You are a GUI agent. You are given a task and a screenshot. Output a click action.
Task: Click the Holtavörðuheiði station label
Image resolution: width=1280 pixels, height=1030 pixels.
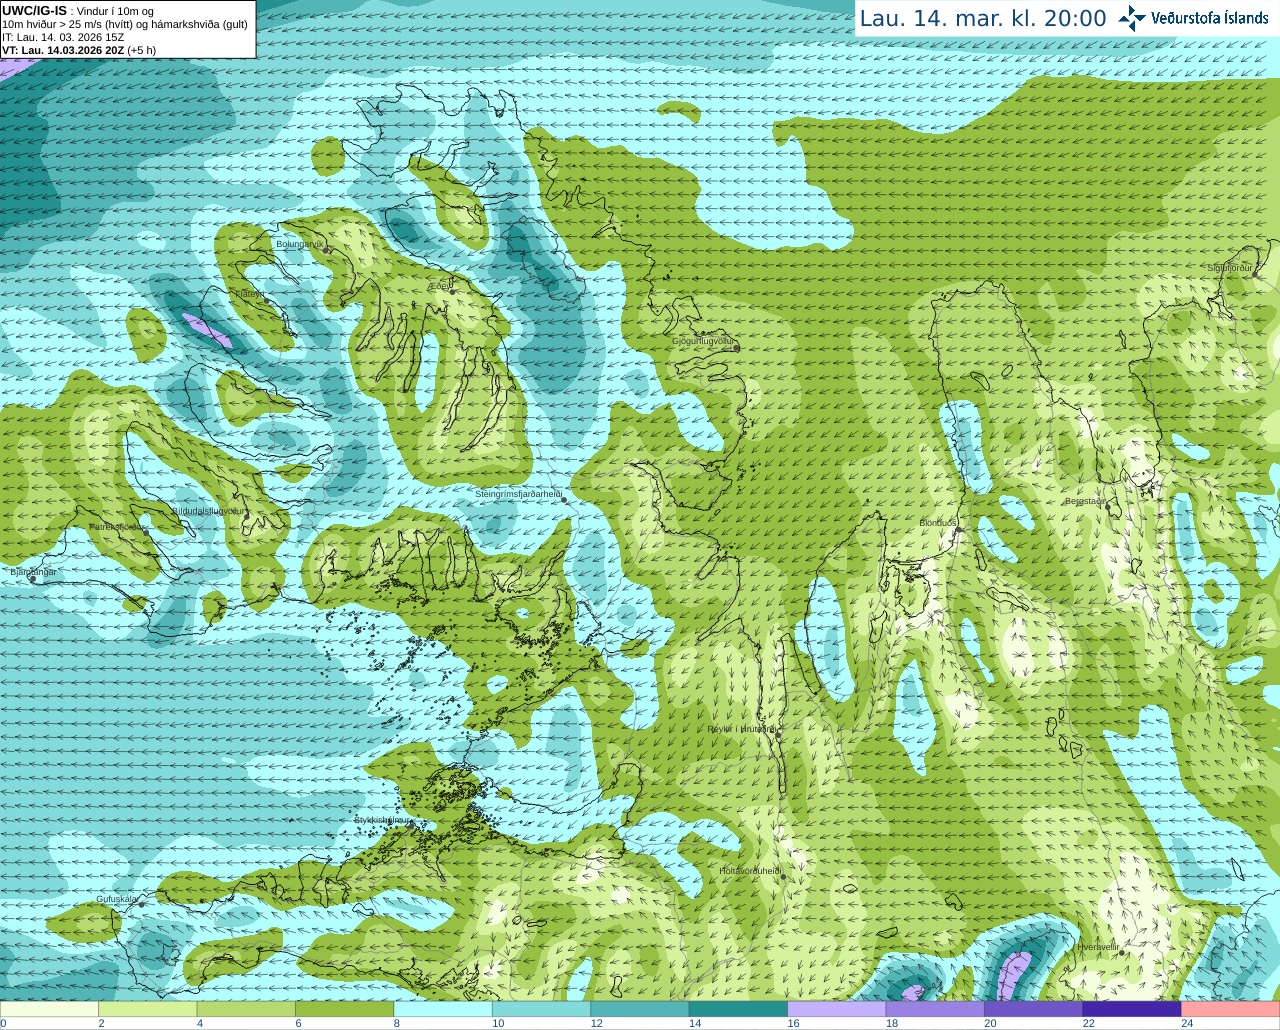750,871
